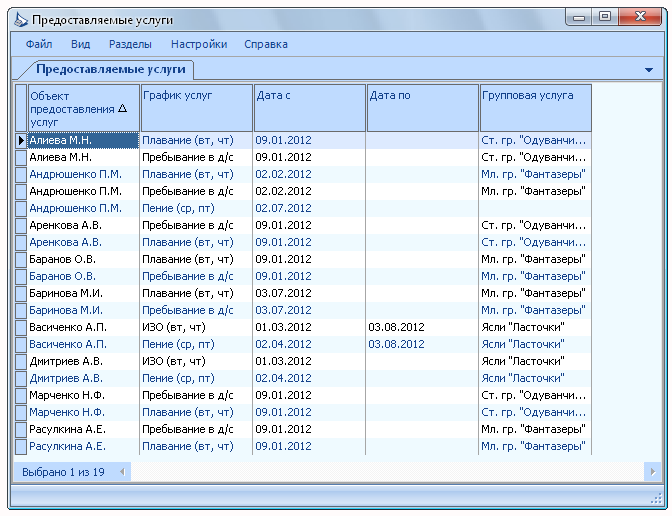
Task: Select the Ст. гр. "Одуванчи..." cell for Марченко Пребывание row
Action: [x=535, y=396]
